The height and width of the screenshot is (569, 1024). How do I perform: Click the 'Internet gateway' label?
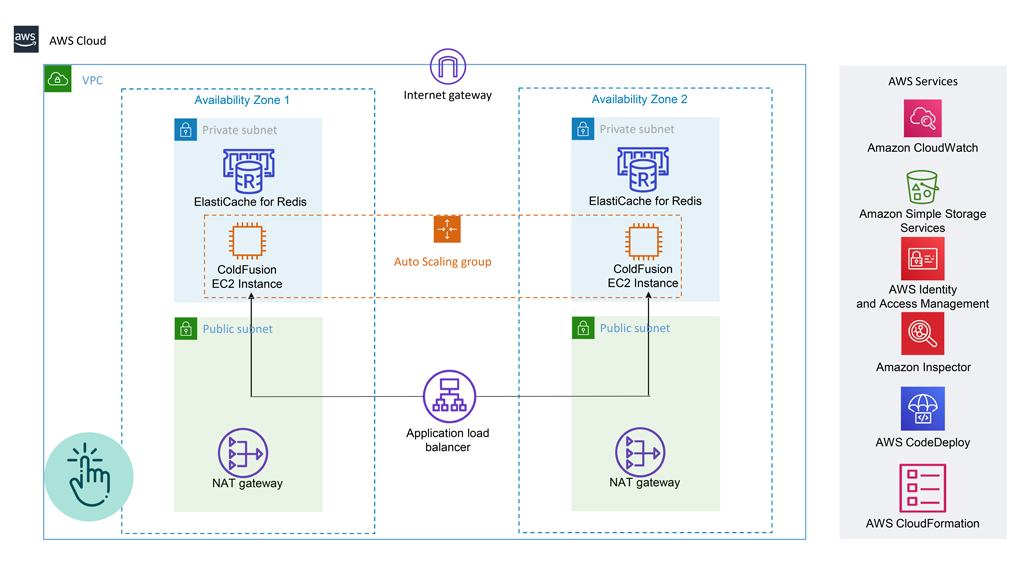tap(447, 95)
